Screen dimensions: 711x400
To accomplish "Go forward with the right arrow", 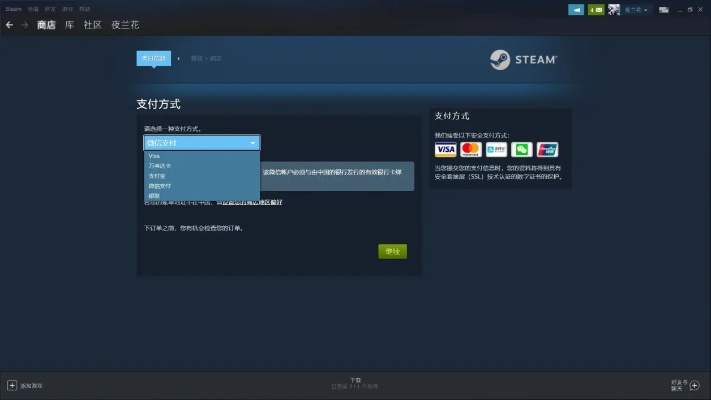I will tap(25, 25).
